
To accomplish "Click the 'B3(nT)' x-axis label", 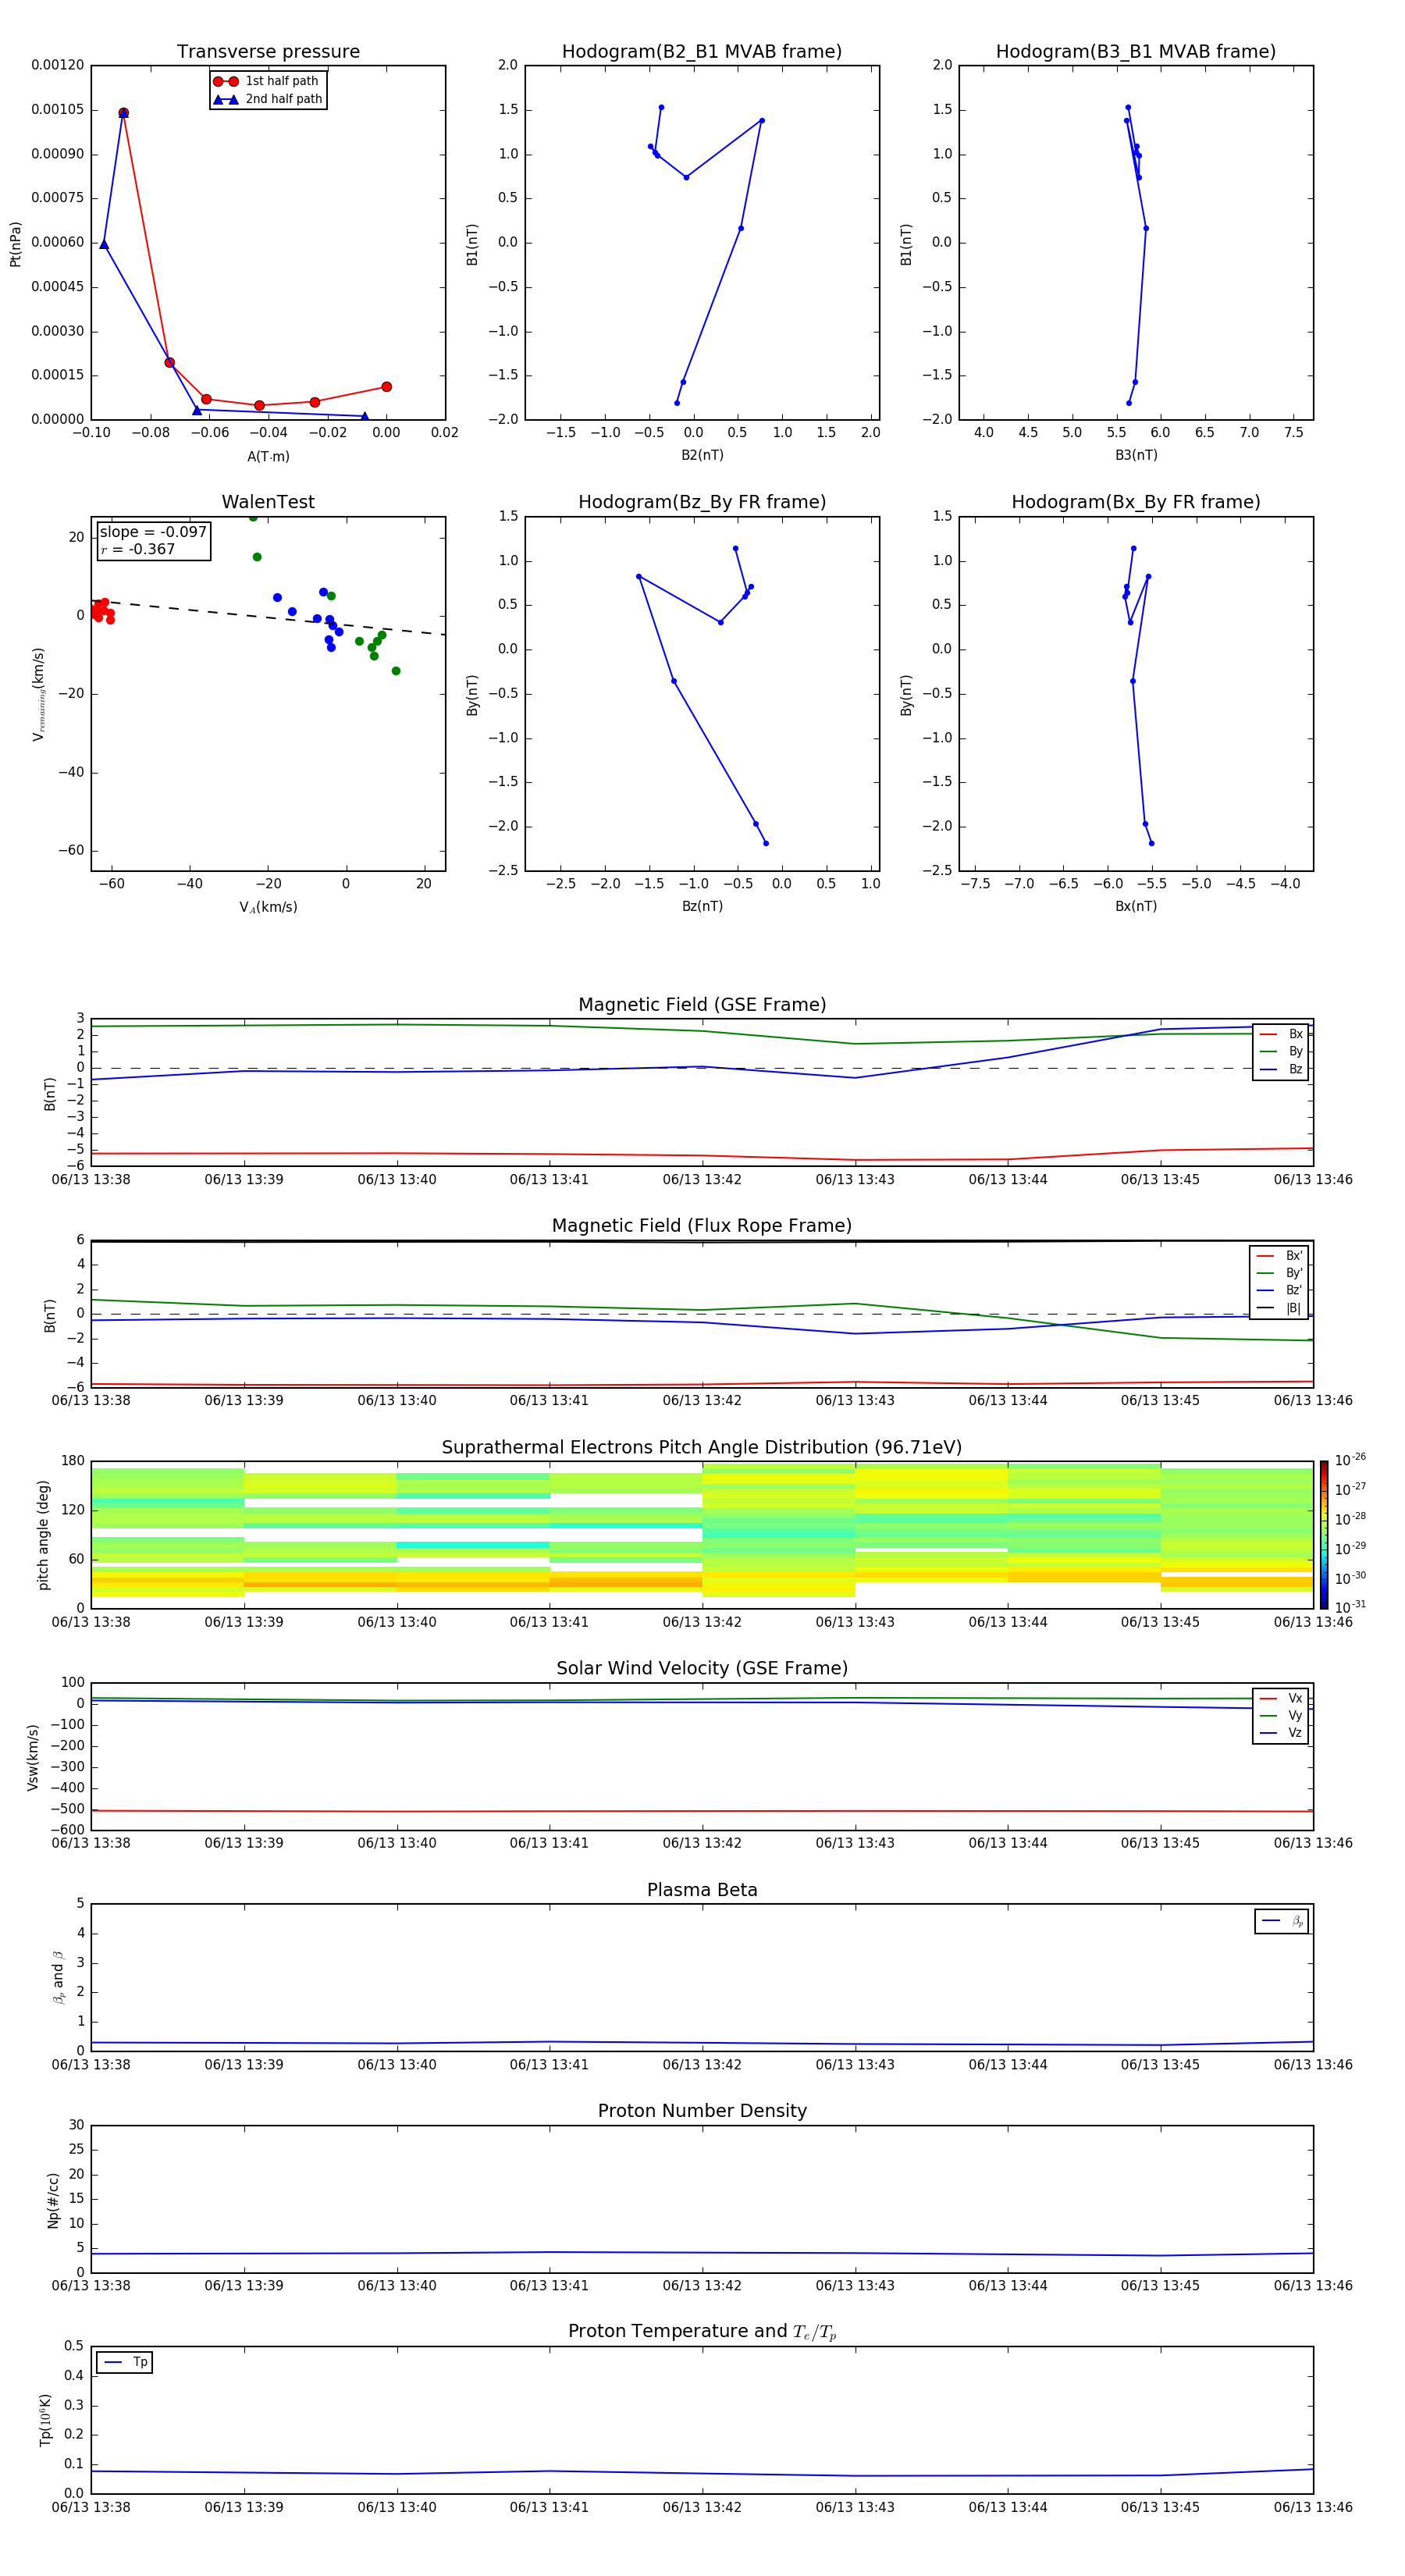I will (x=1136, y=455).
